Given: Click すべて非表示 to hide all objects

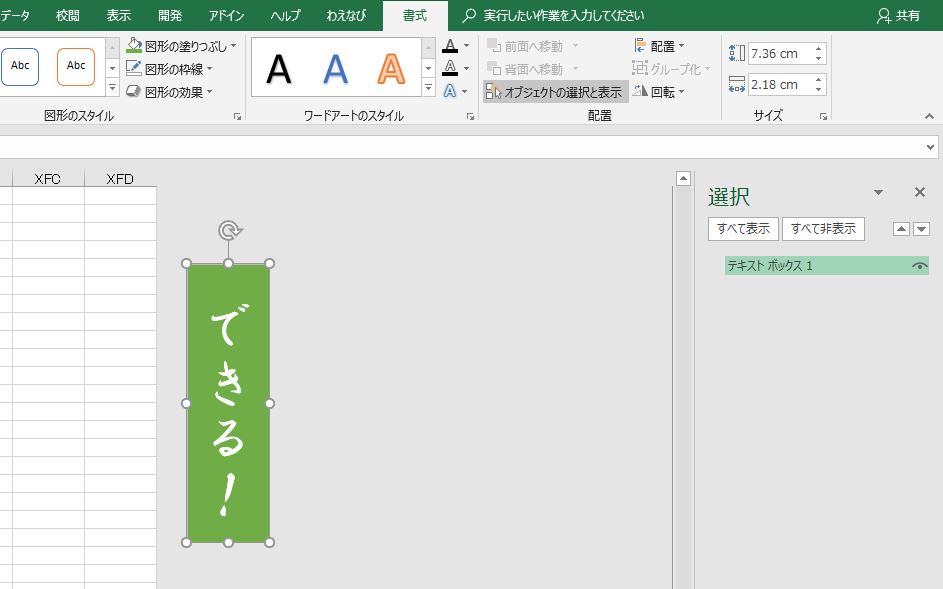Looking at the screenshot, I should click(822, 228).
